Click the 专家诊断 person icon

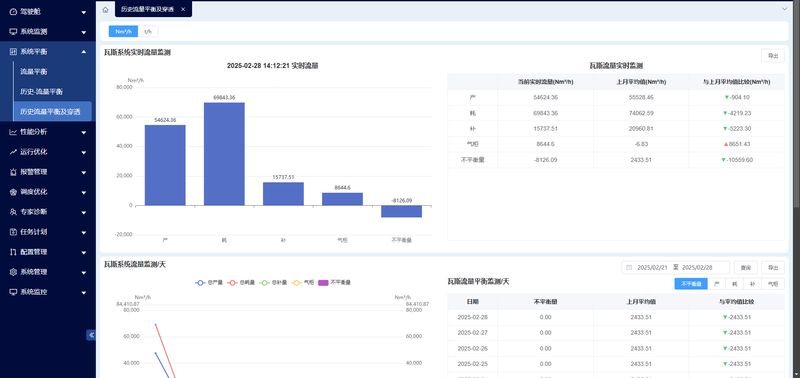pos(13,212)
